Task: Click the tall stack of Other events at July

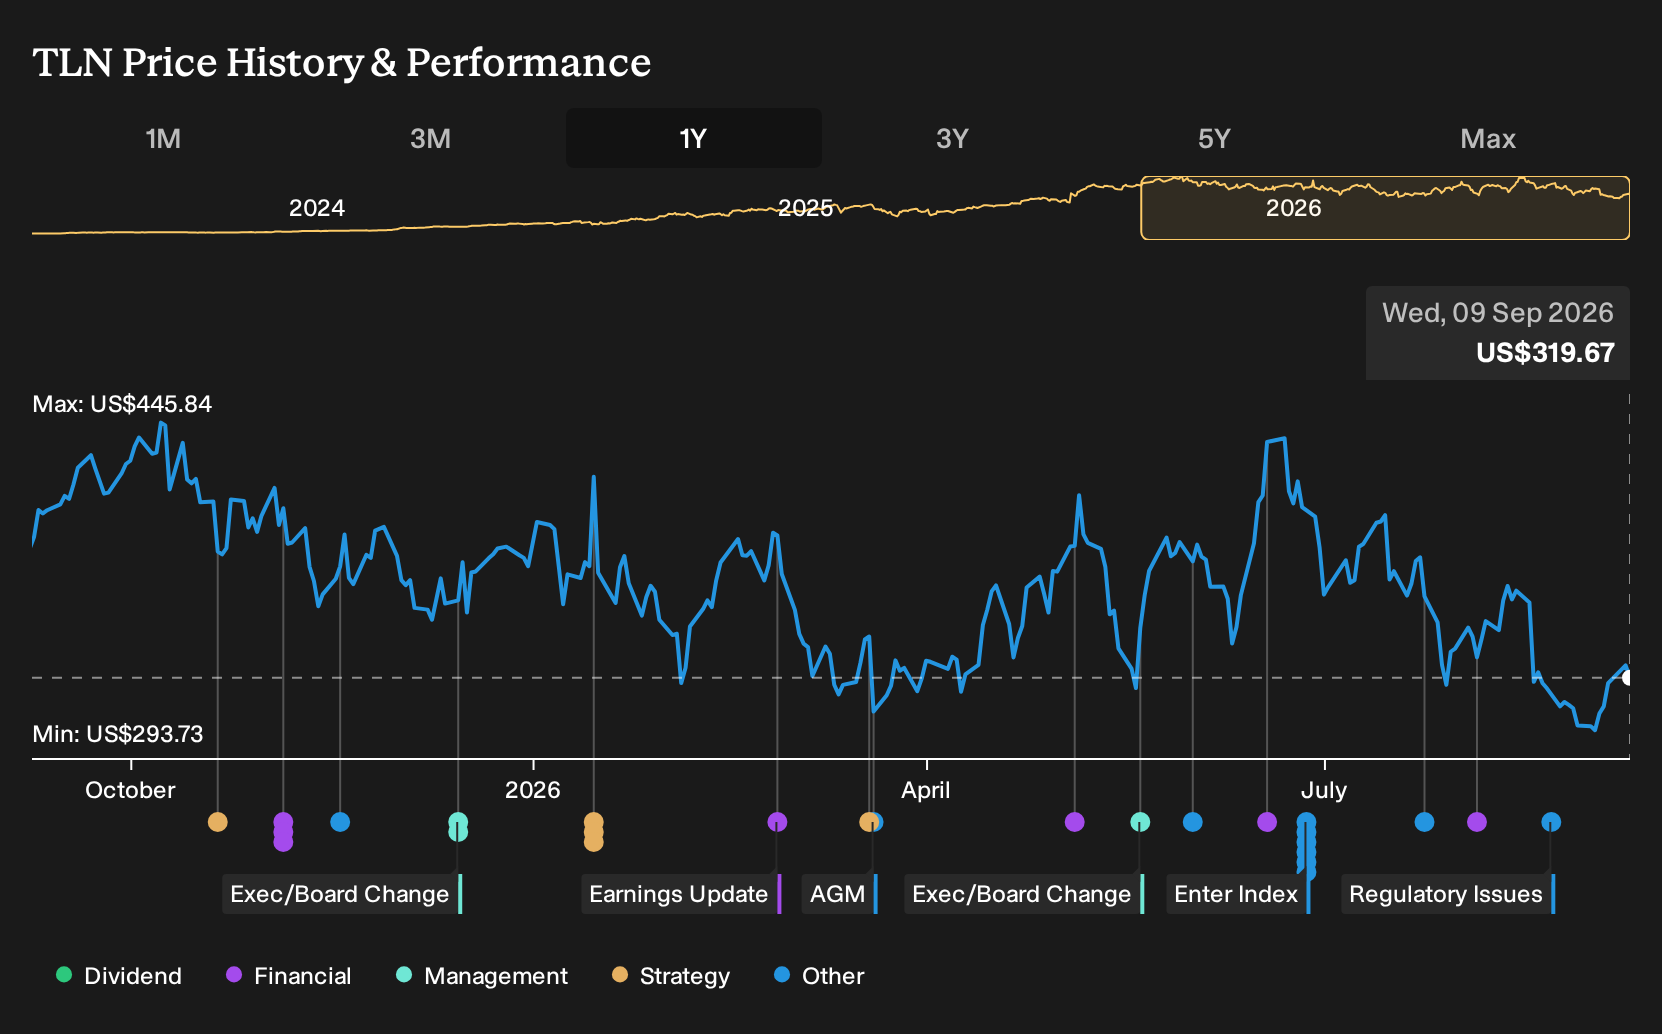Action: pyautogui.click(x=1306, y=846)
